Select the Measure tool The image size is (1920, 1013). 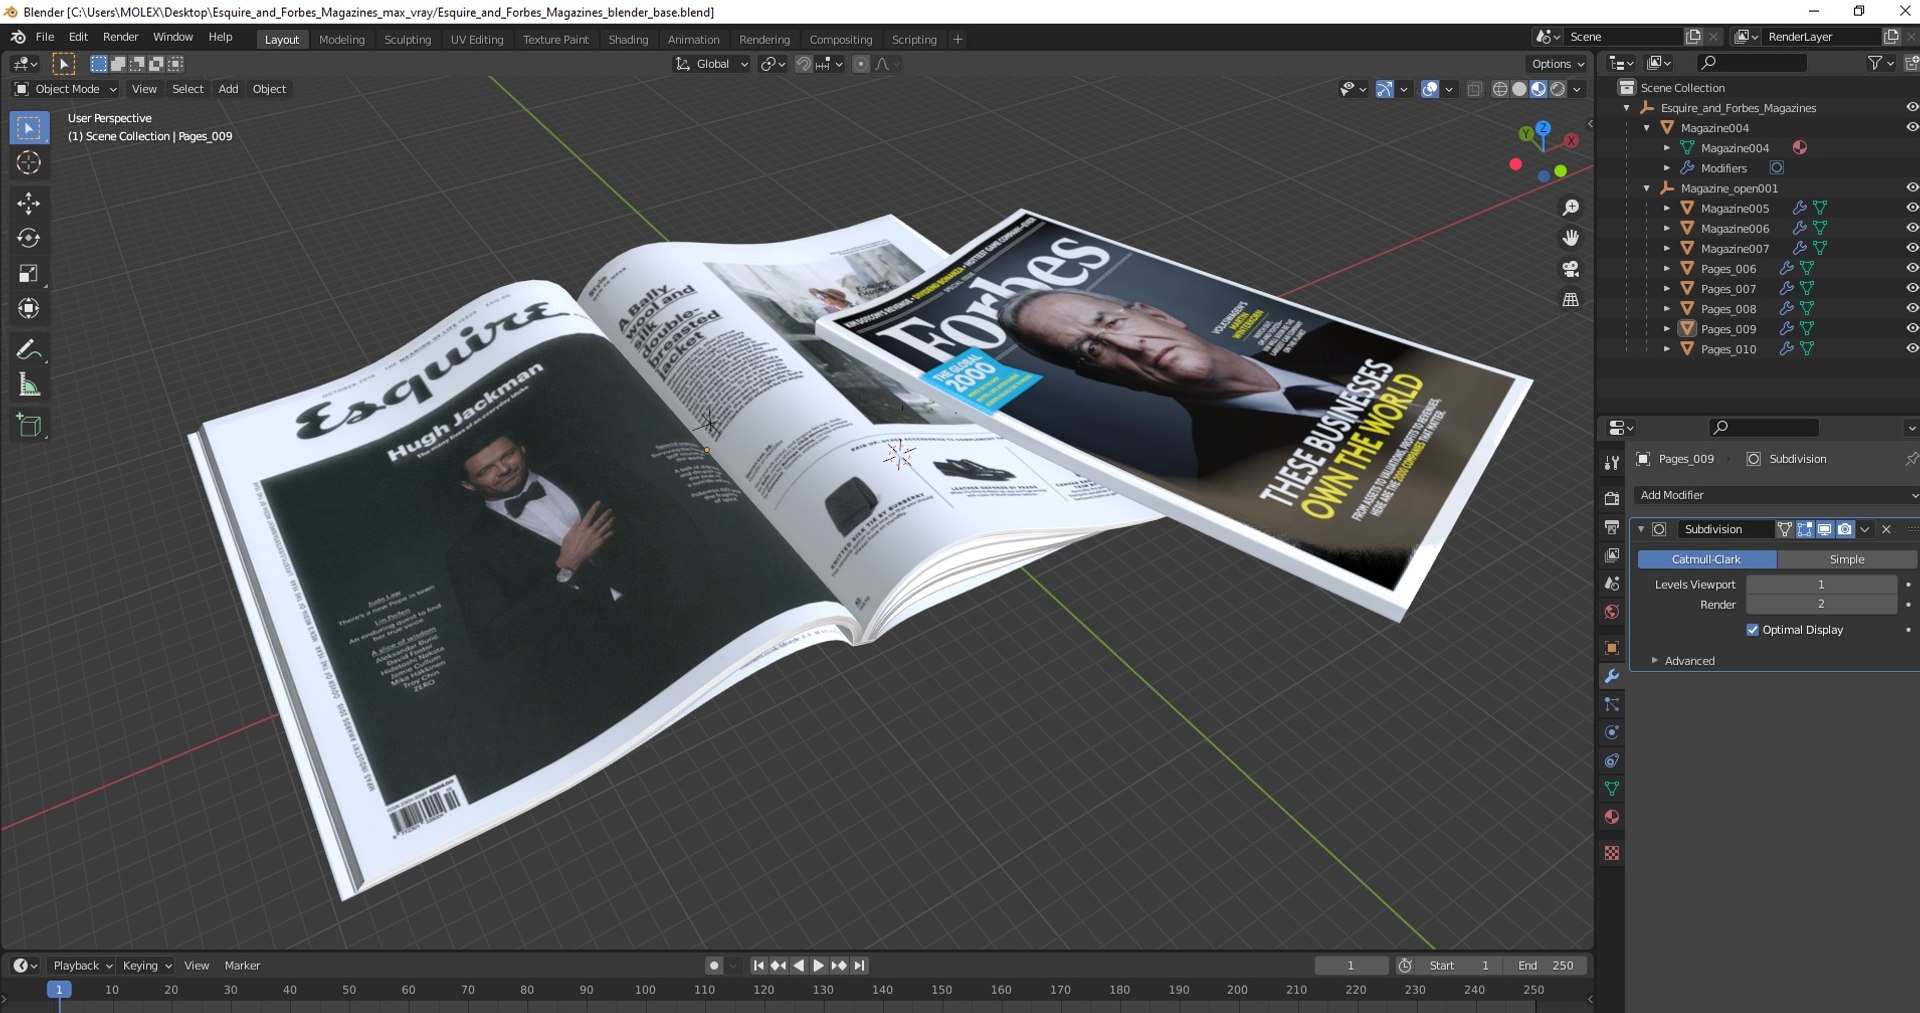[x=28, y=385]
